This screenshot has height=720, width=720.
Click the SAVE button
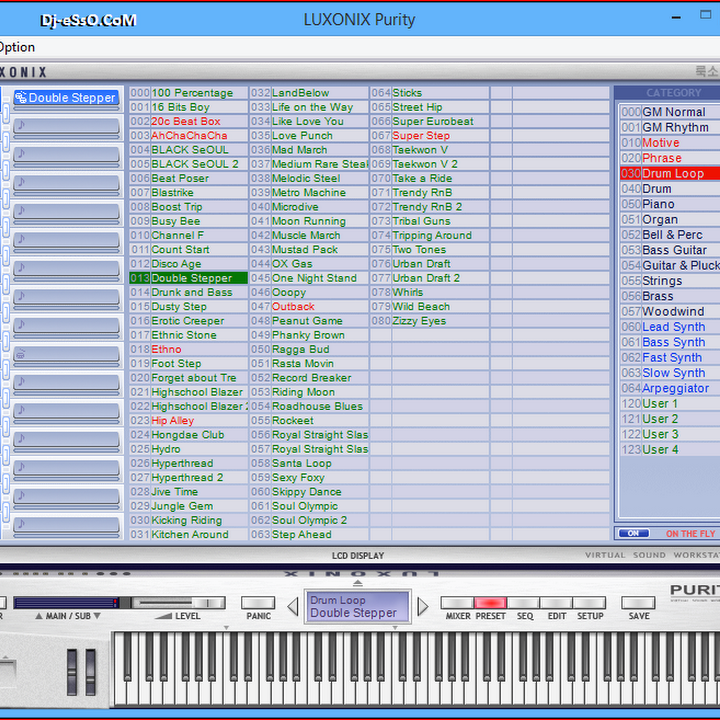click(638, 602)
